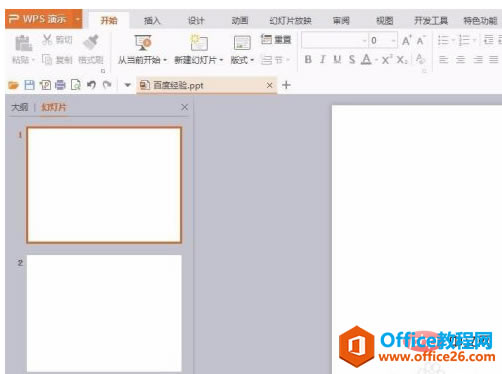This screenshot has height=374, width=502.
Task: Open the font color dropdown arrow
Action: click(x=376, y=60)
